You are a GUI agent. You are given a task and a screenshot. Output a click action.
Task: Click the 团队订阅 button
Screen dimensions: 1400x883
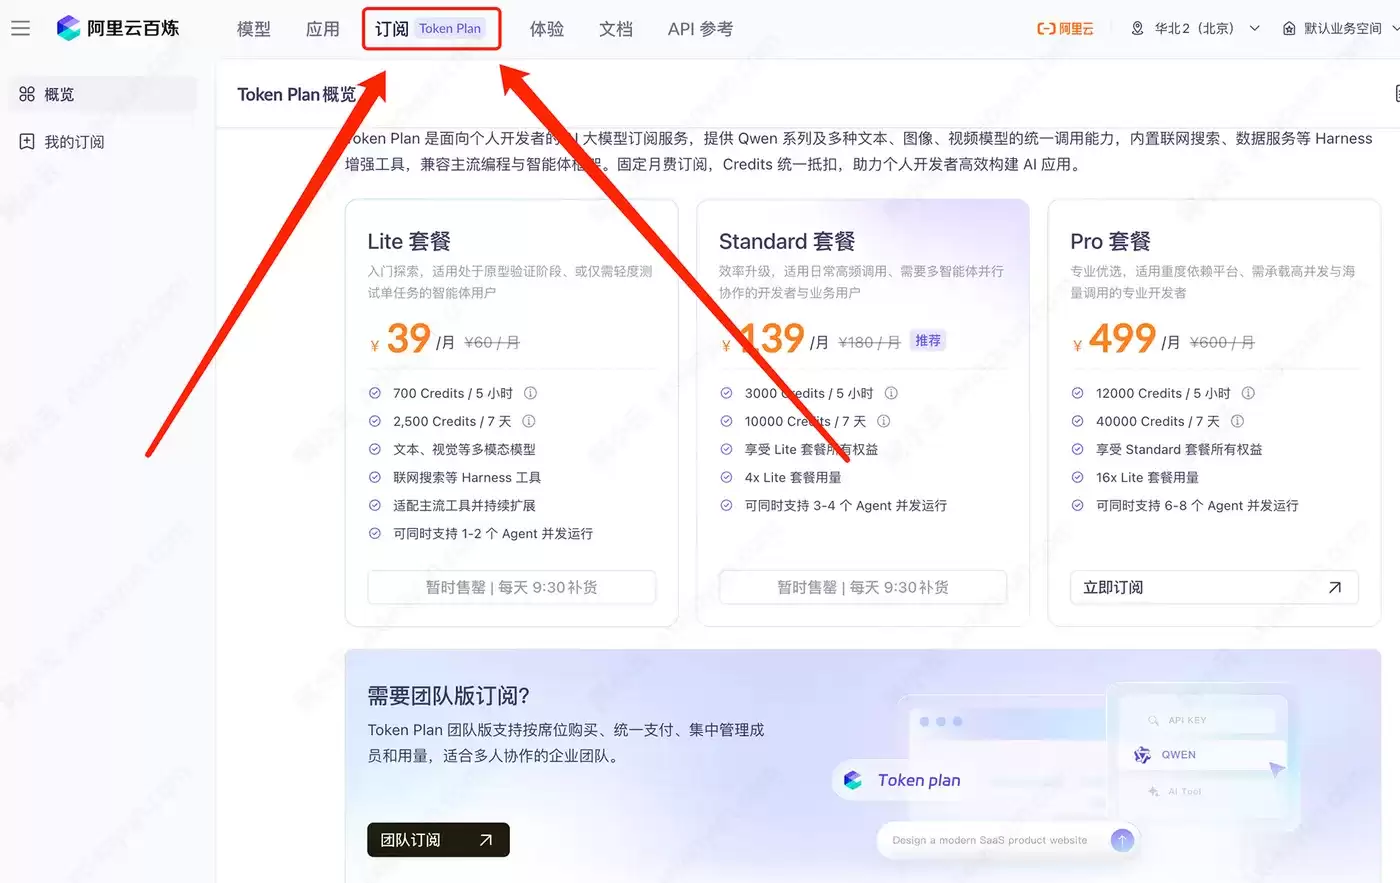pyautogui.click(x=438, y=840)
